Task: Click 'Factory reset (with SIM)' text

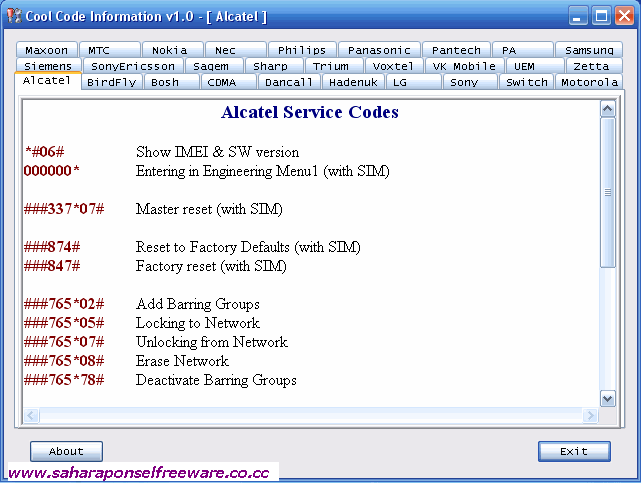Action: [x=211, y=266]
